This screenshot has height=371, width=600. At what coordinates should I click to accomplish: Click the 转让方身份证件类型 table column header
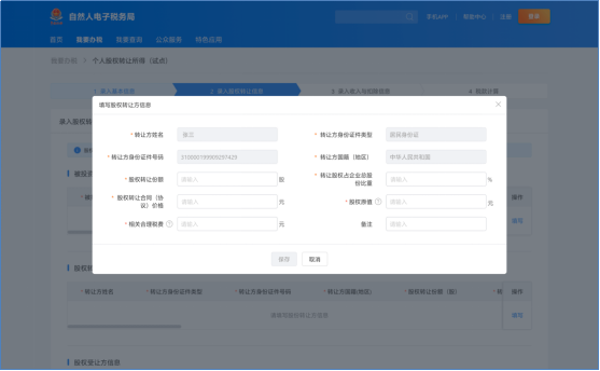tap(176, 292)
